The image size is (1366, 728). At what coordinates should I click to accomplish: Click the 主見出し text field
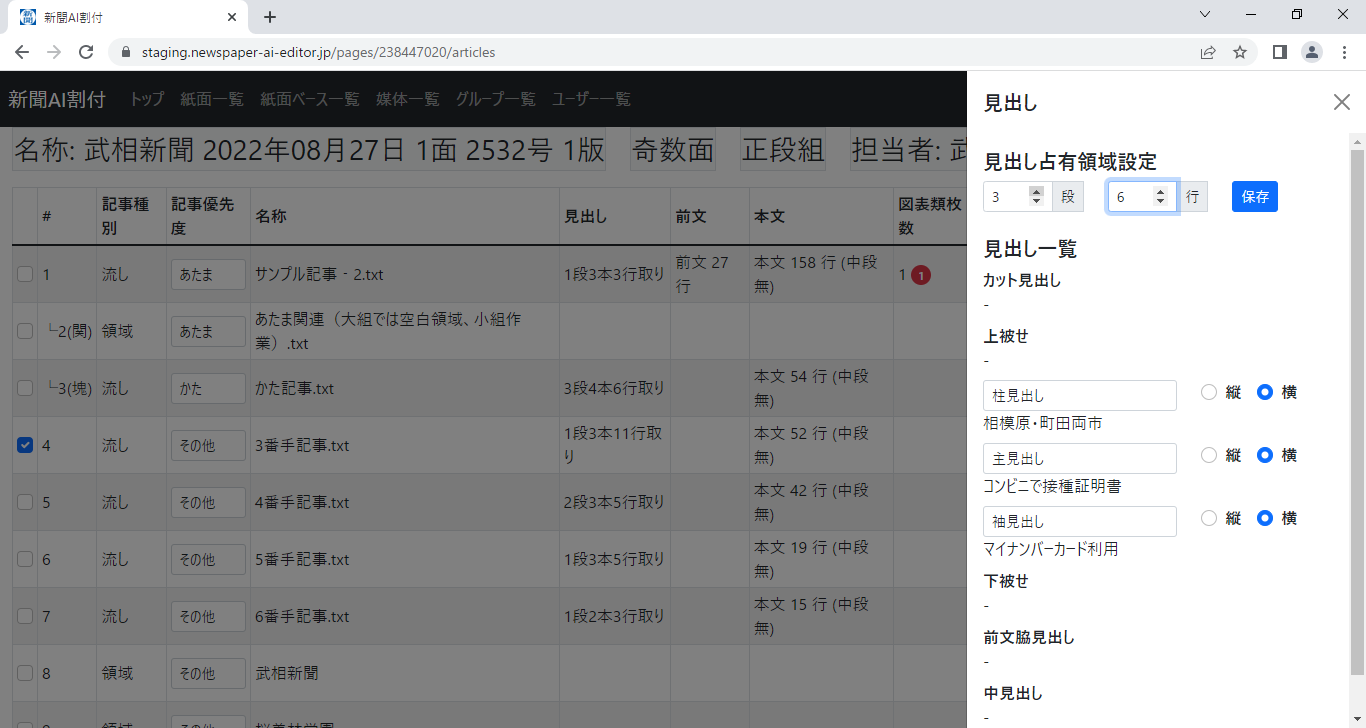click(1080, 458)
